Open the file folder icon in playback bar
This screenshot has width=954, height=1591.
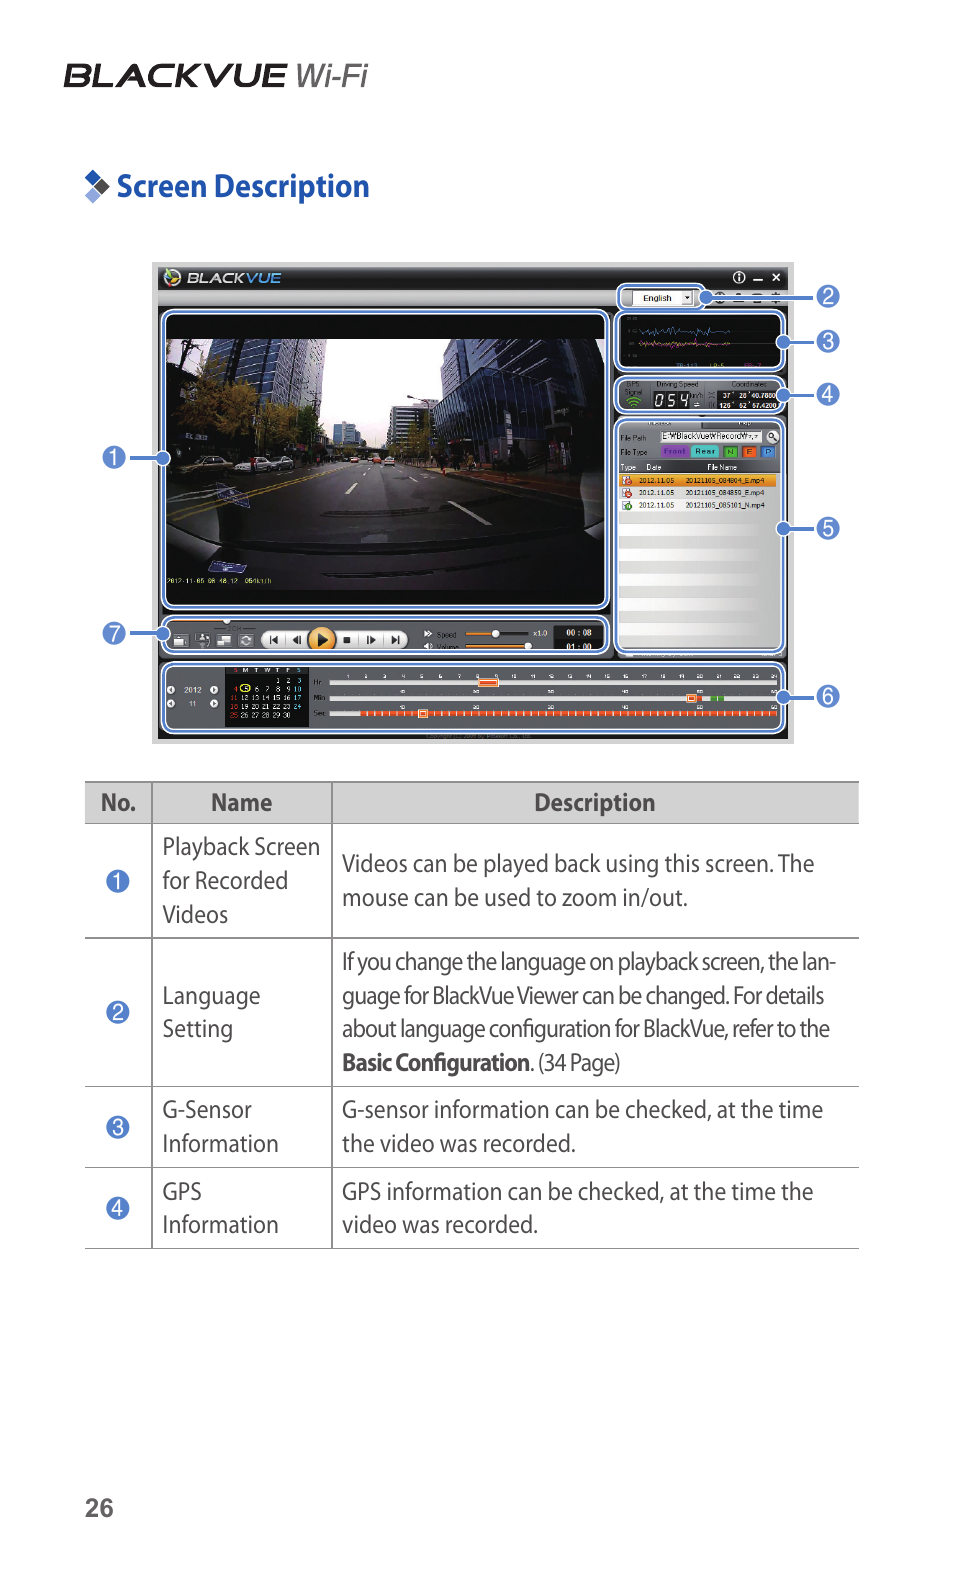click(x=180, y=640)
